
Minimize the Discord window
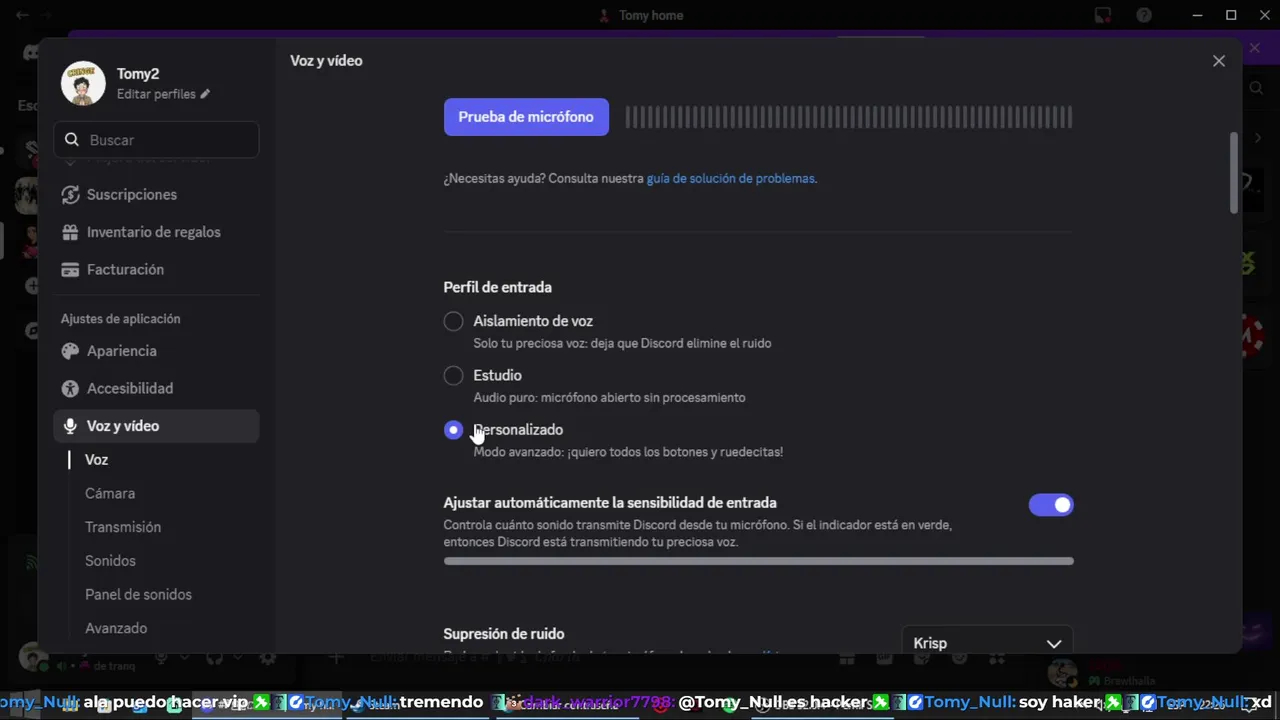click(x=1199, y=15)
